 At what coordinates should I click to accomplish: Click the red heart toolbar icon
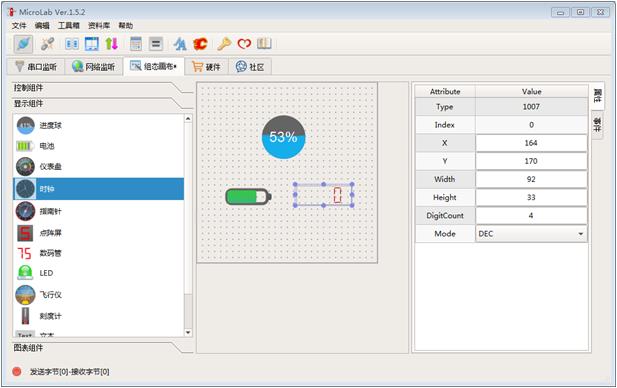pos(244,44)
